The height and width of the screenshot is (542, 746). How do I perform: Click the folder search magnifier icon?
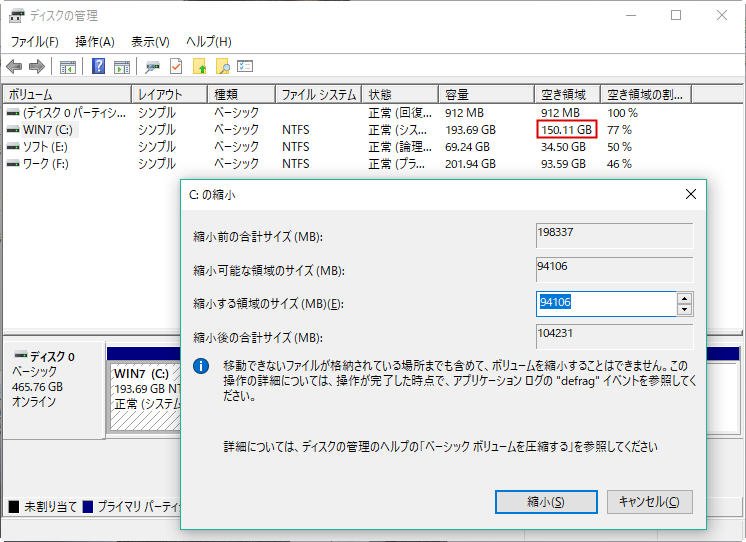tap(223, 66)
